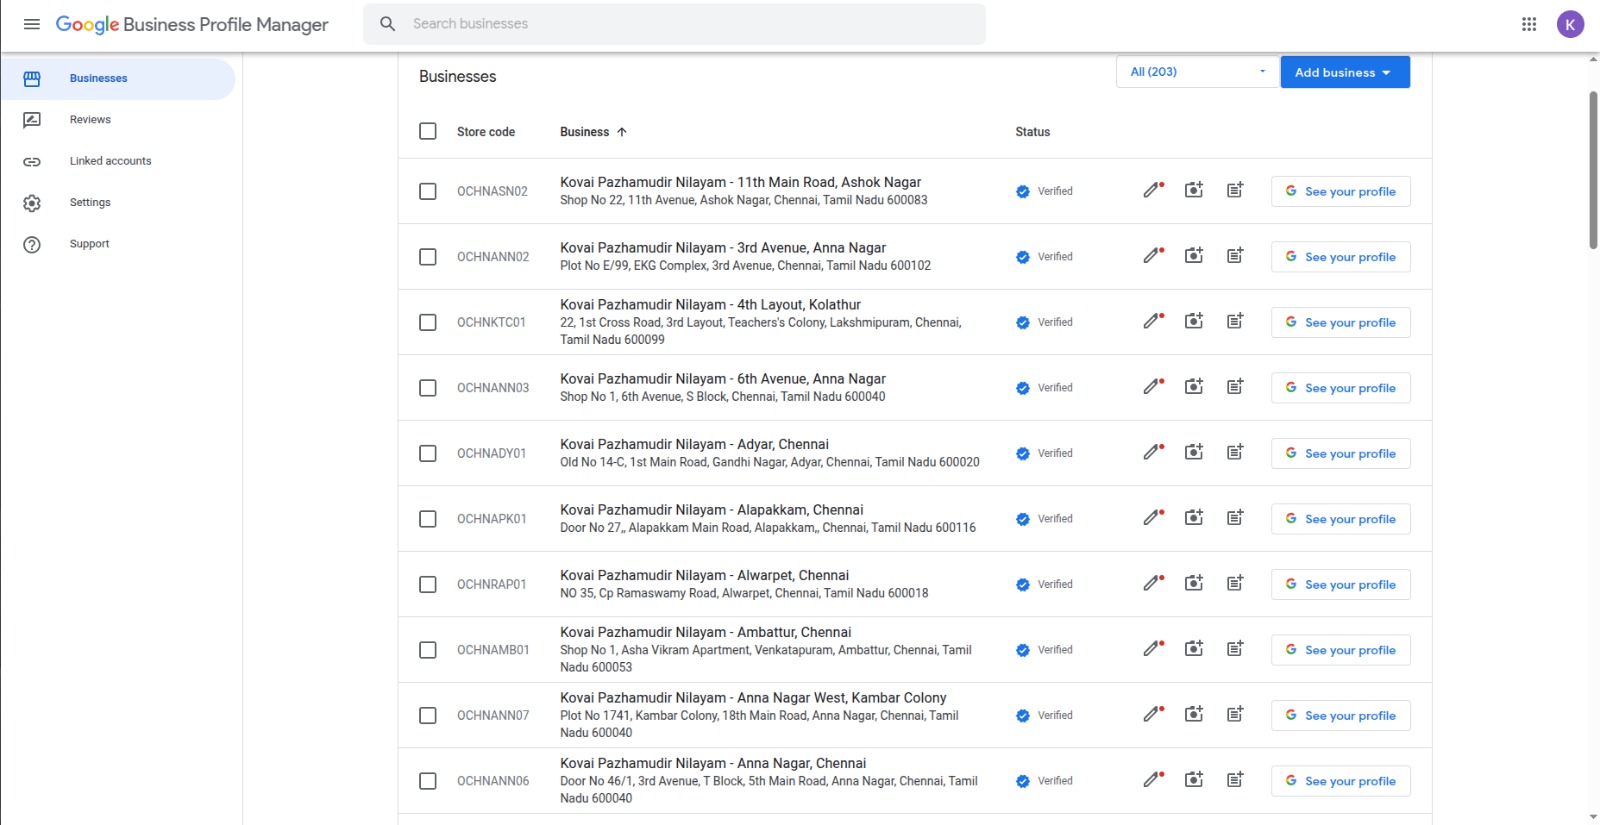This screenshot has width=1600, height=825.
Task: Open Linked accounts in the sidebar
Action: [x=110, y=161]
